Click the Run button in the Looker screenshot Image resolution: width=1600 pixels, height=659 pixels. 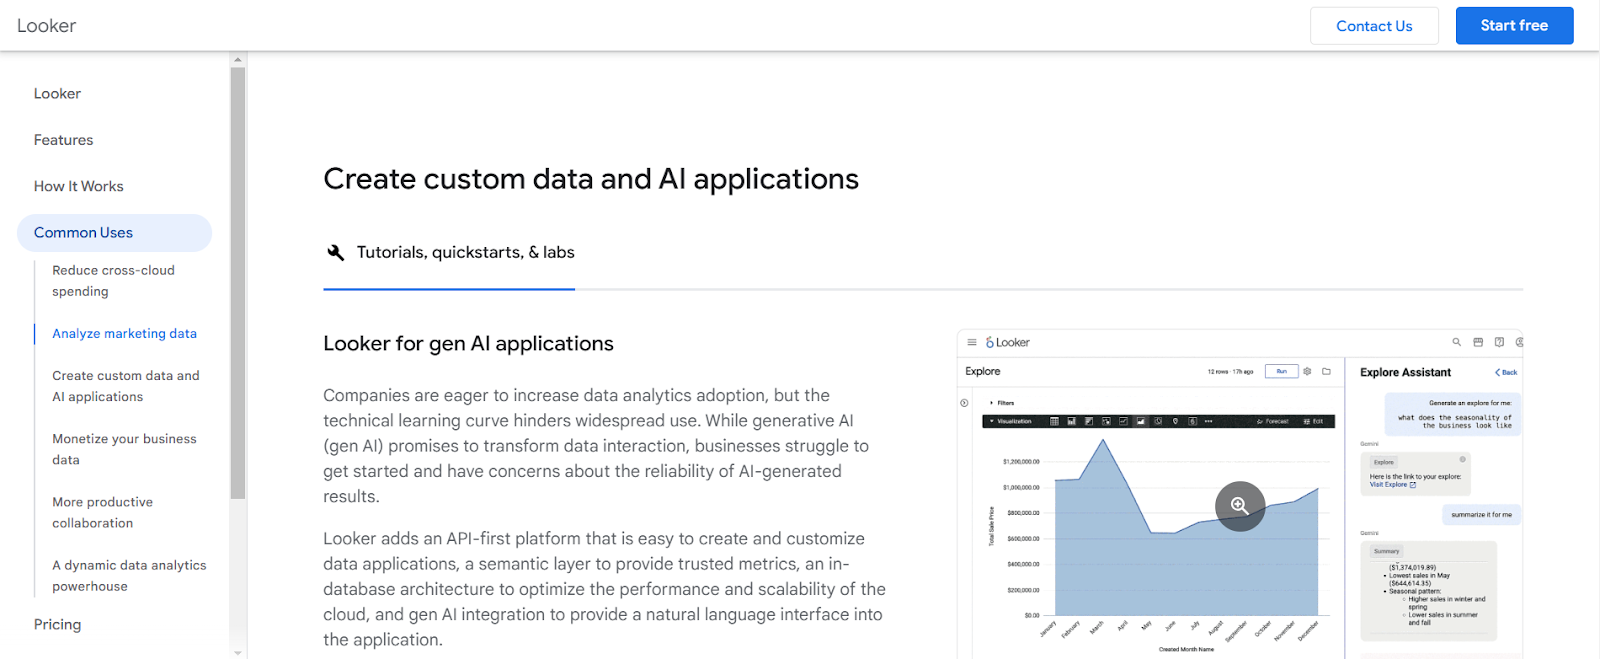pyautogui.click(x=1282, y=371)
